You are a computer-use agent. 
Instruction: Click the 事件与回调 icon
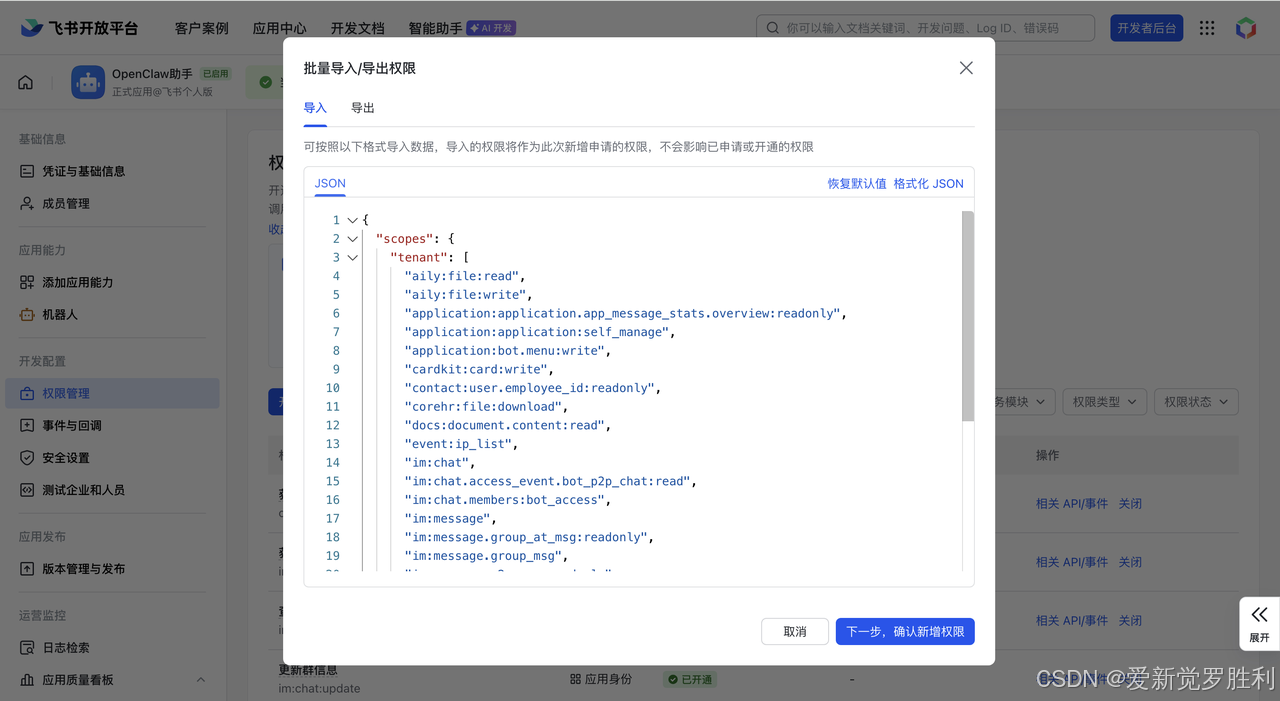point(27,425)
